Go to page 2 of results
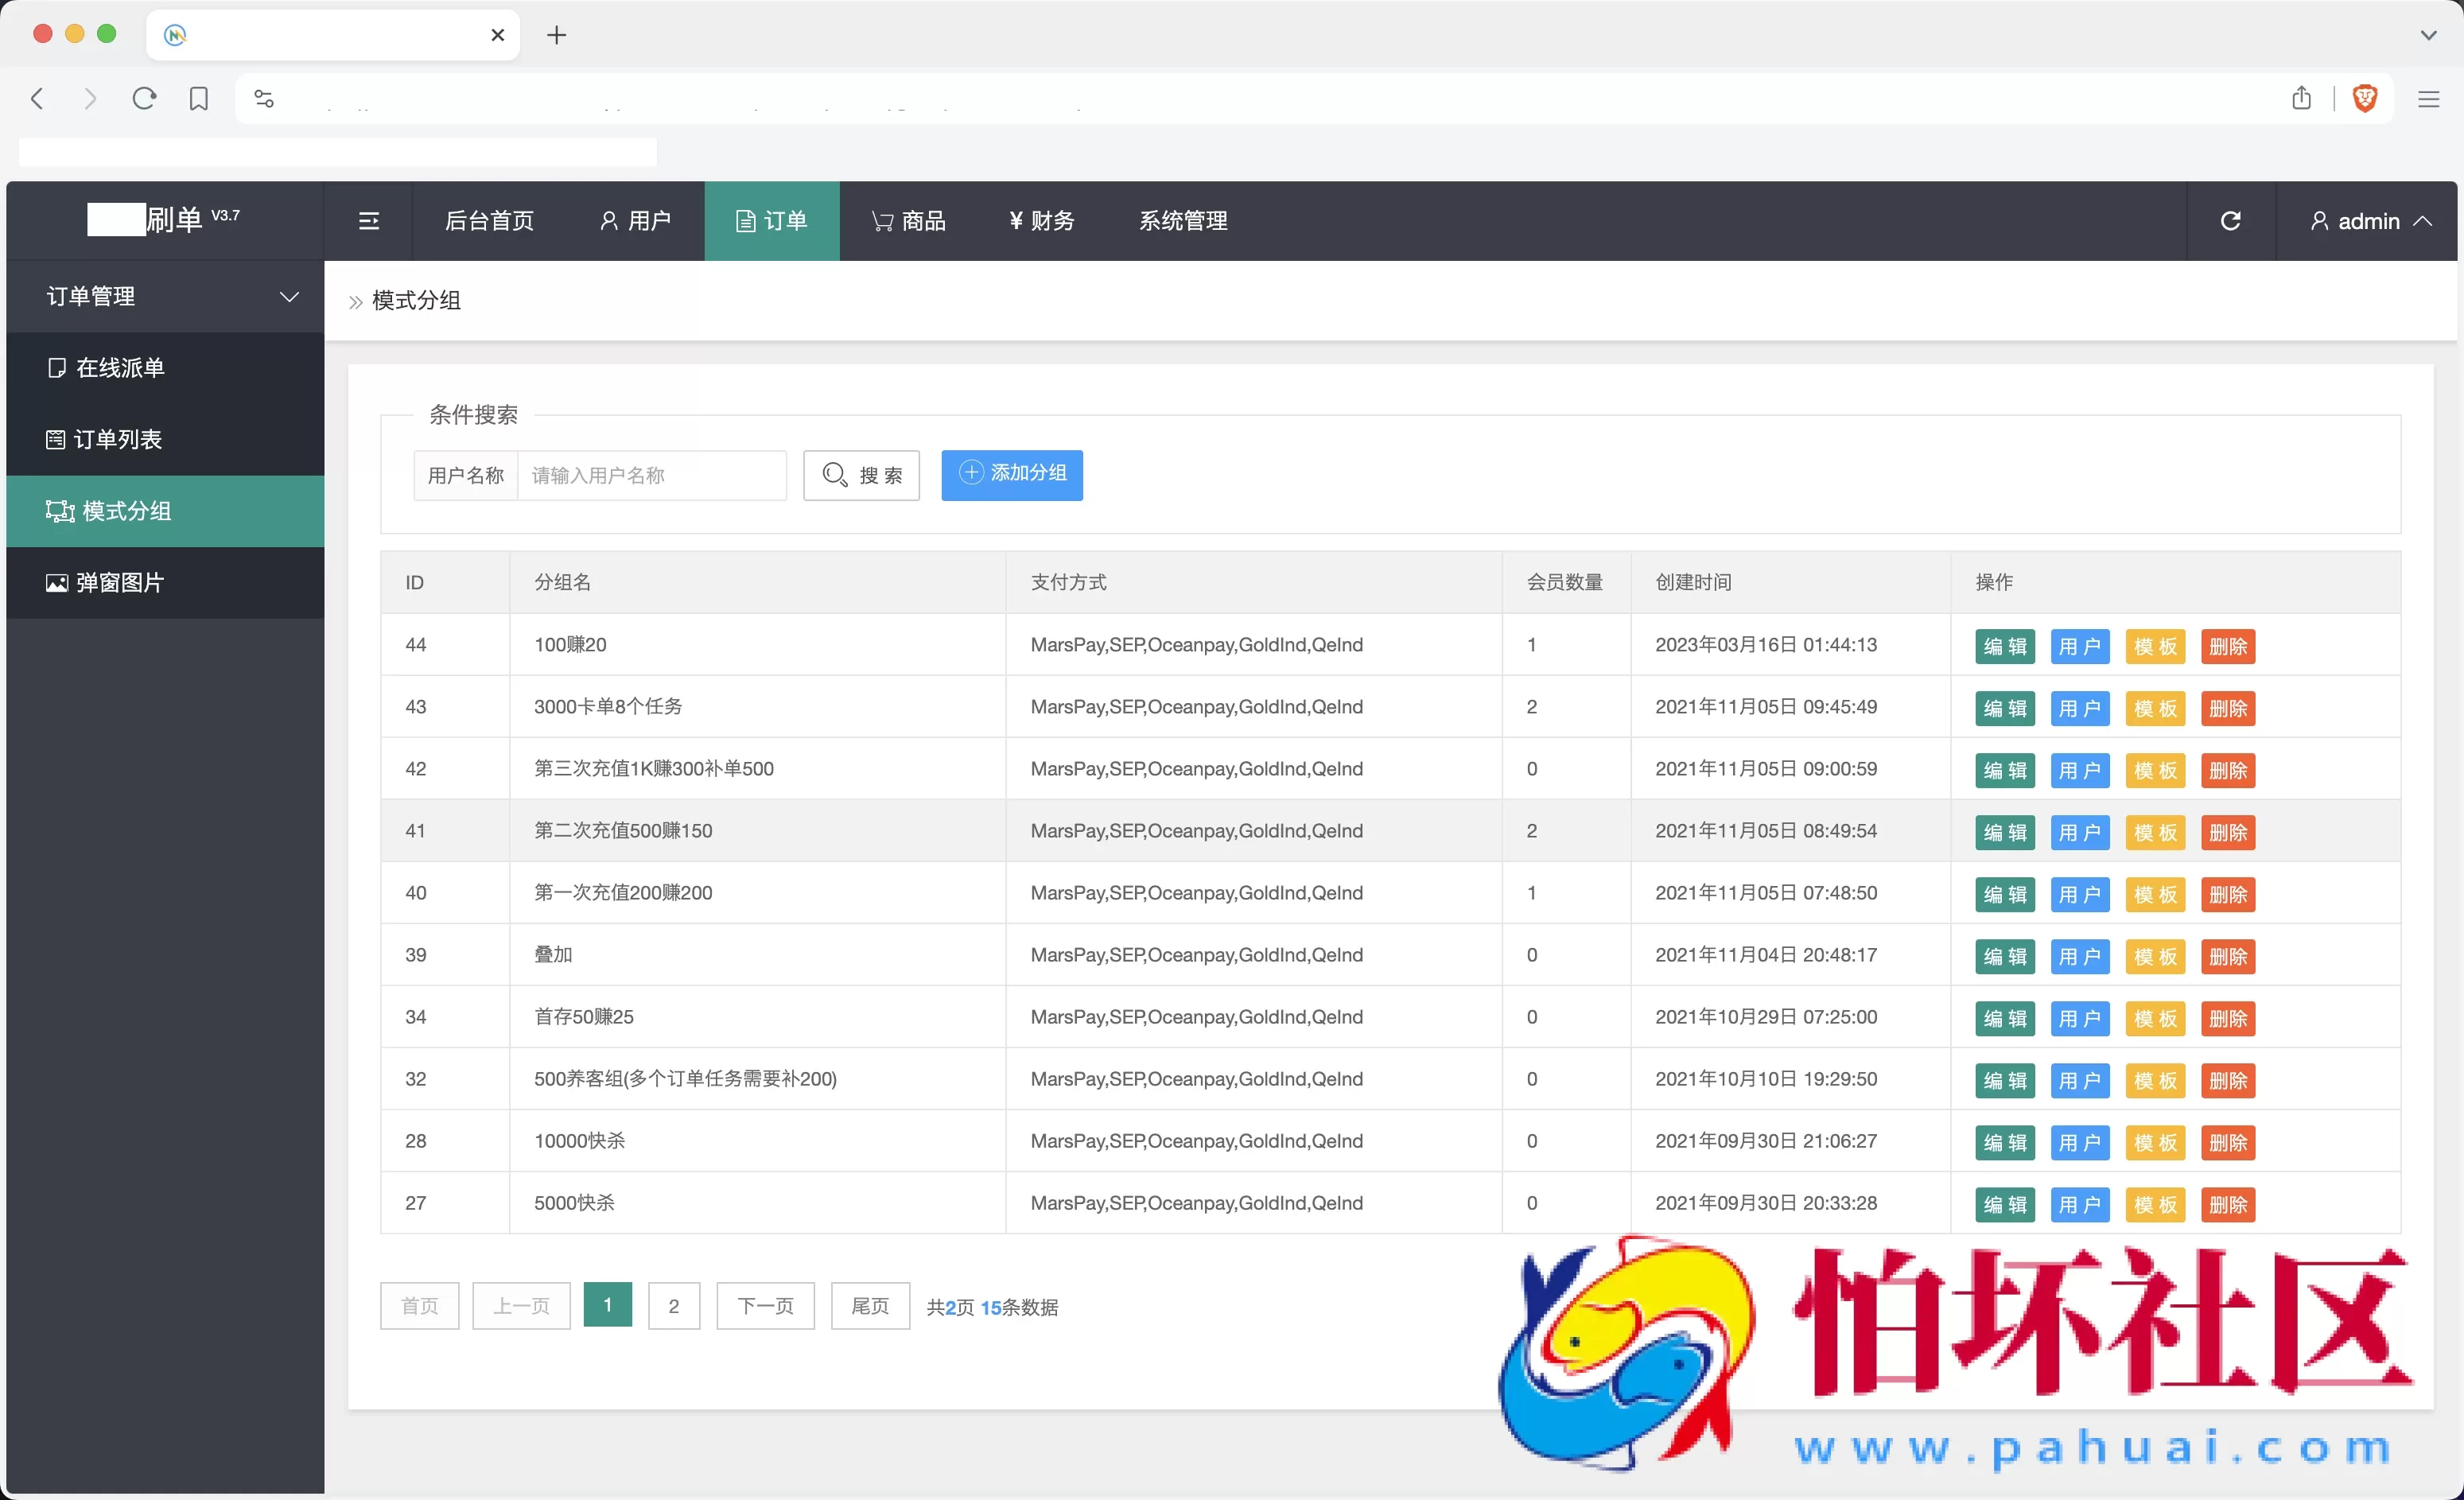 click(x=673, y=1306)
